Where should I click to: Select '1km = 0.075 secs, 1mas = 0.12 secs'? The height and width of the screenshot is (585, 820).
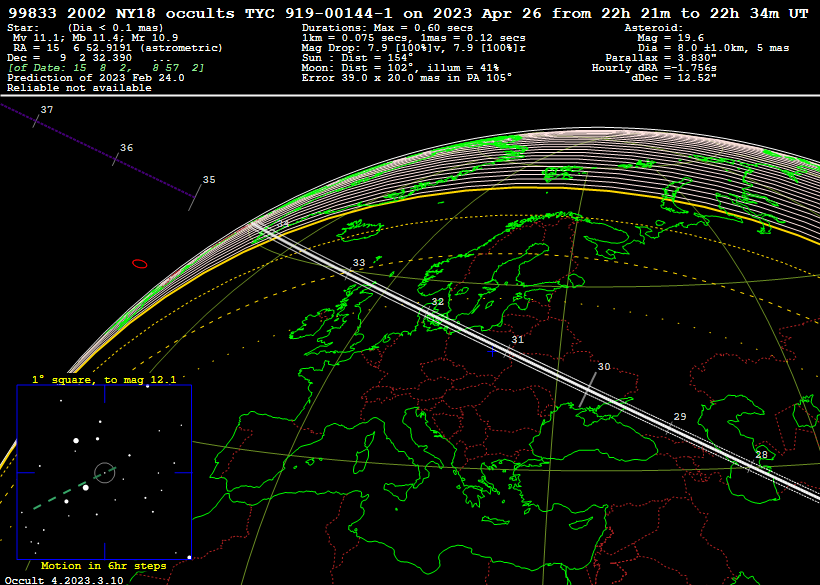(x=414, y=38)
